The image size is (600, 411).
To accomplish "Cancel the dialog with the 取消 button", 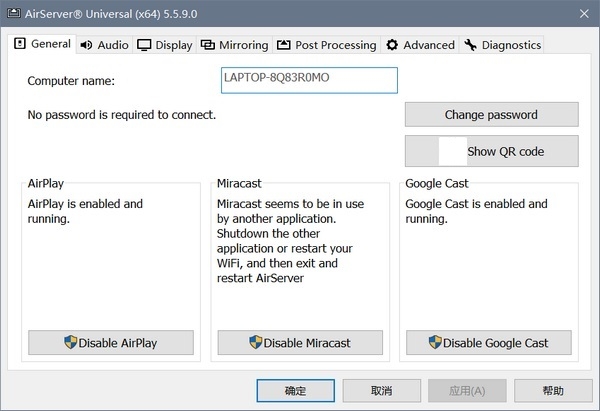I will 381,390.
